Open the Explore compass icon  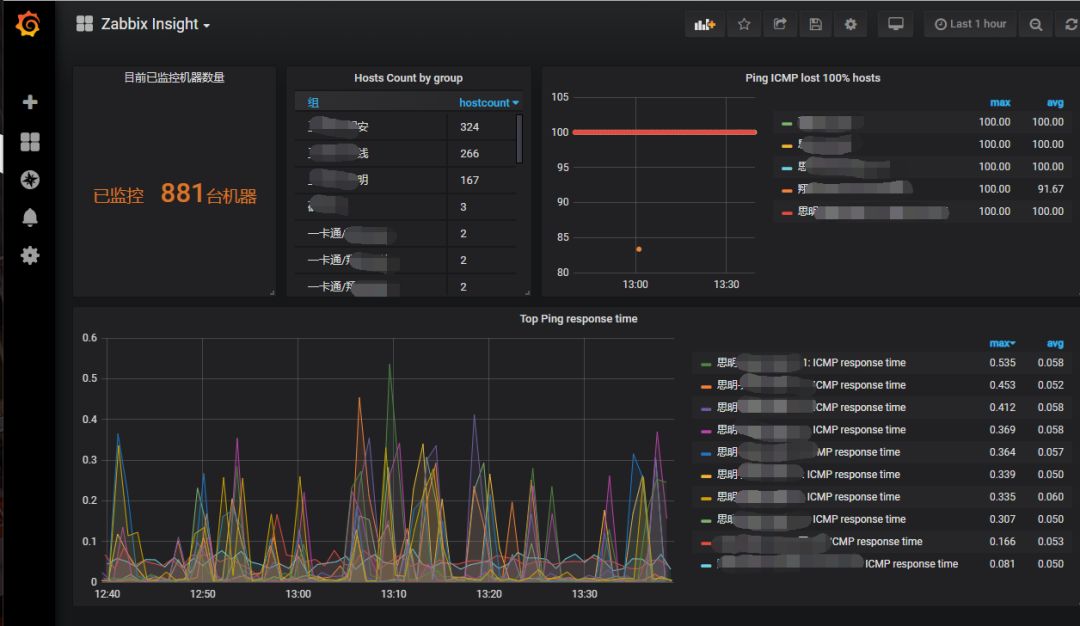[x=30, y=180]
